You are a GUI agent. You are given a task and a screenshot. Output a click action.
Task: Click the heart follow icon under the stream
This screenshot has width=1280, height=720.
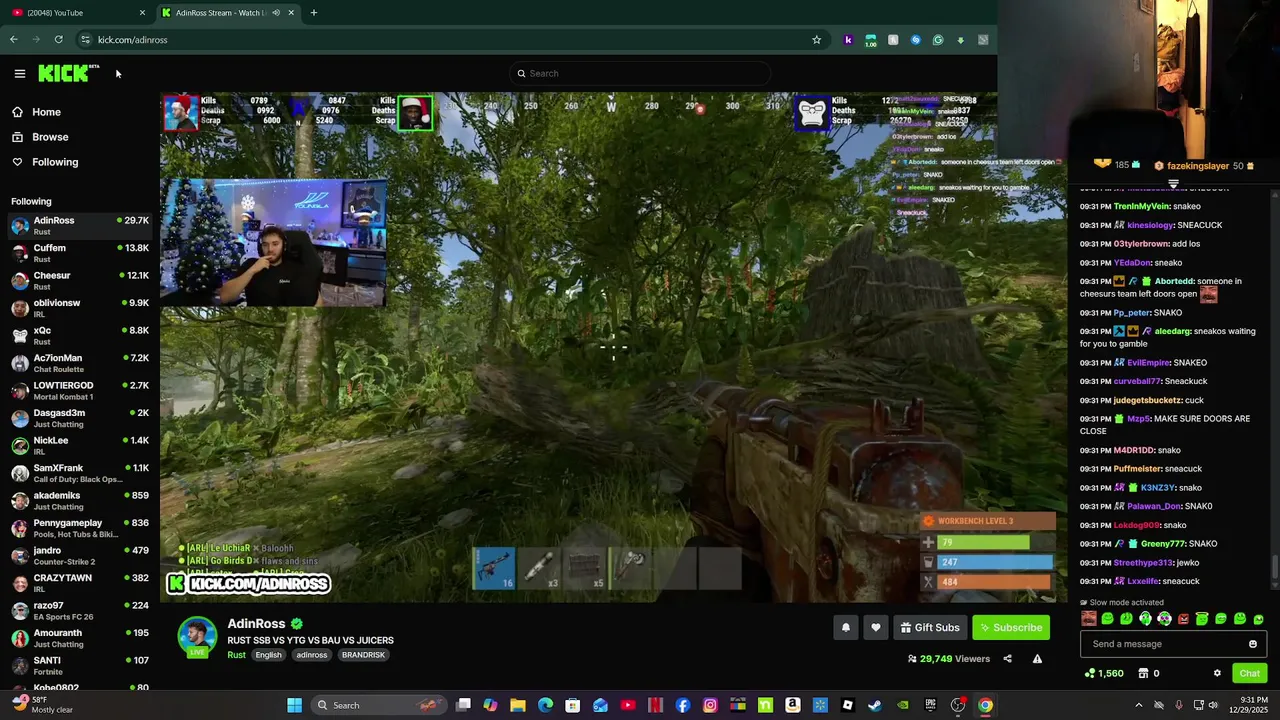click(876, 627)
